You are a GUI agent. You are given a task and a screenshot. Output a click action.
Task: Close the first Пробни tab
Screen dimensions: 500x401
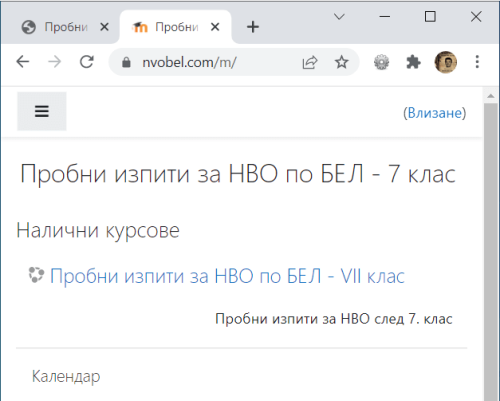[105, 27]
